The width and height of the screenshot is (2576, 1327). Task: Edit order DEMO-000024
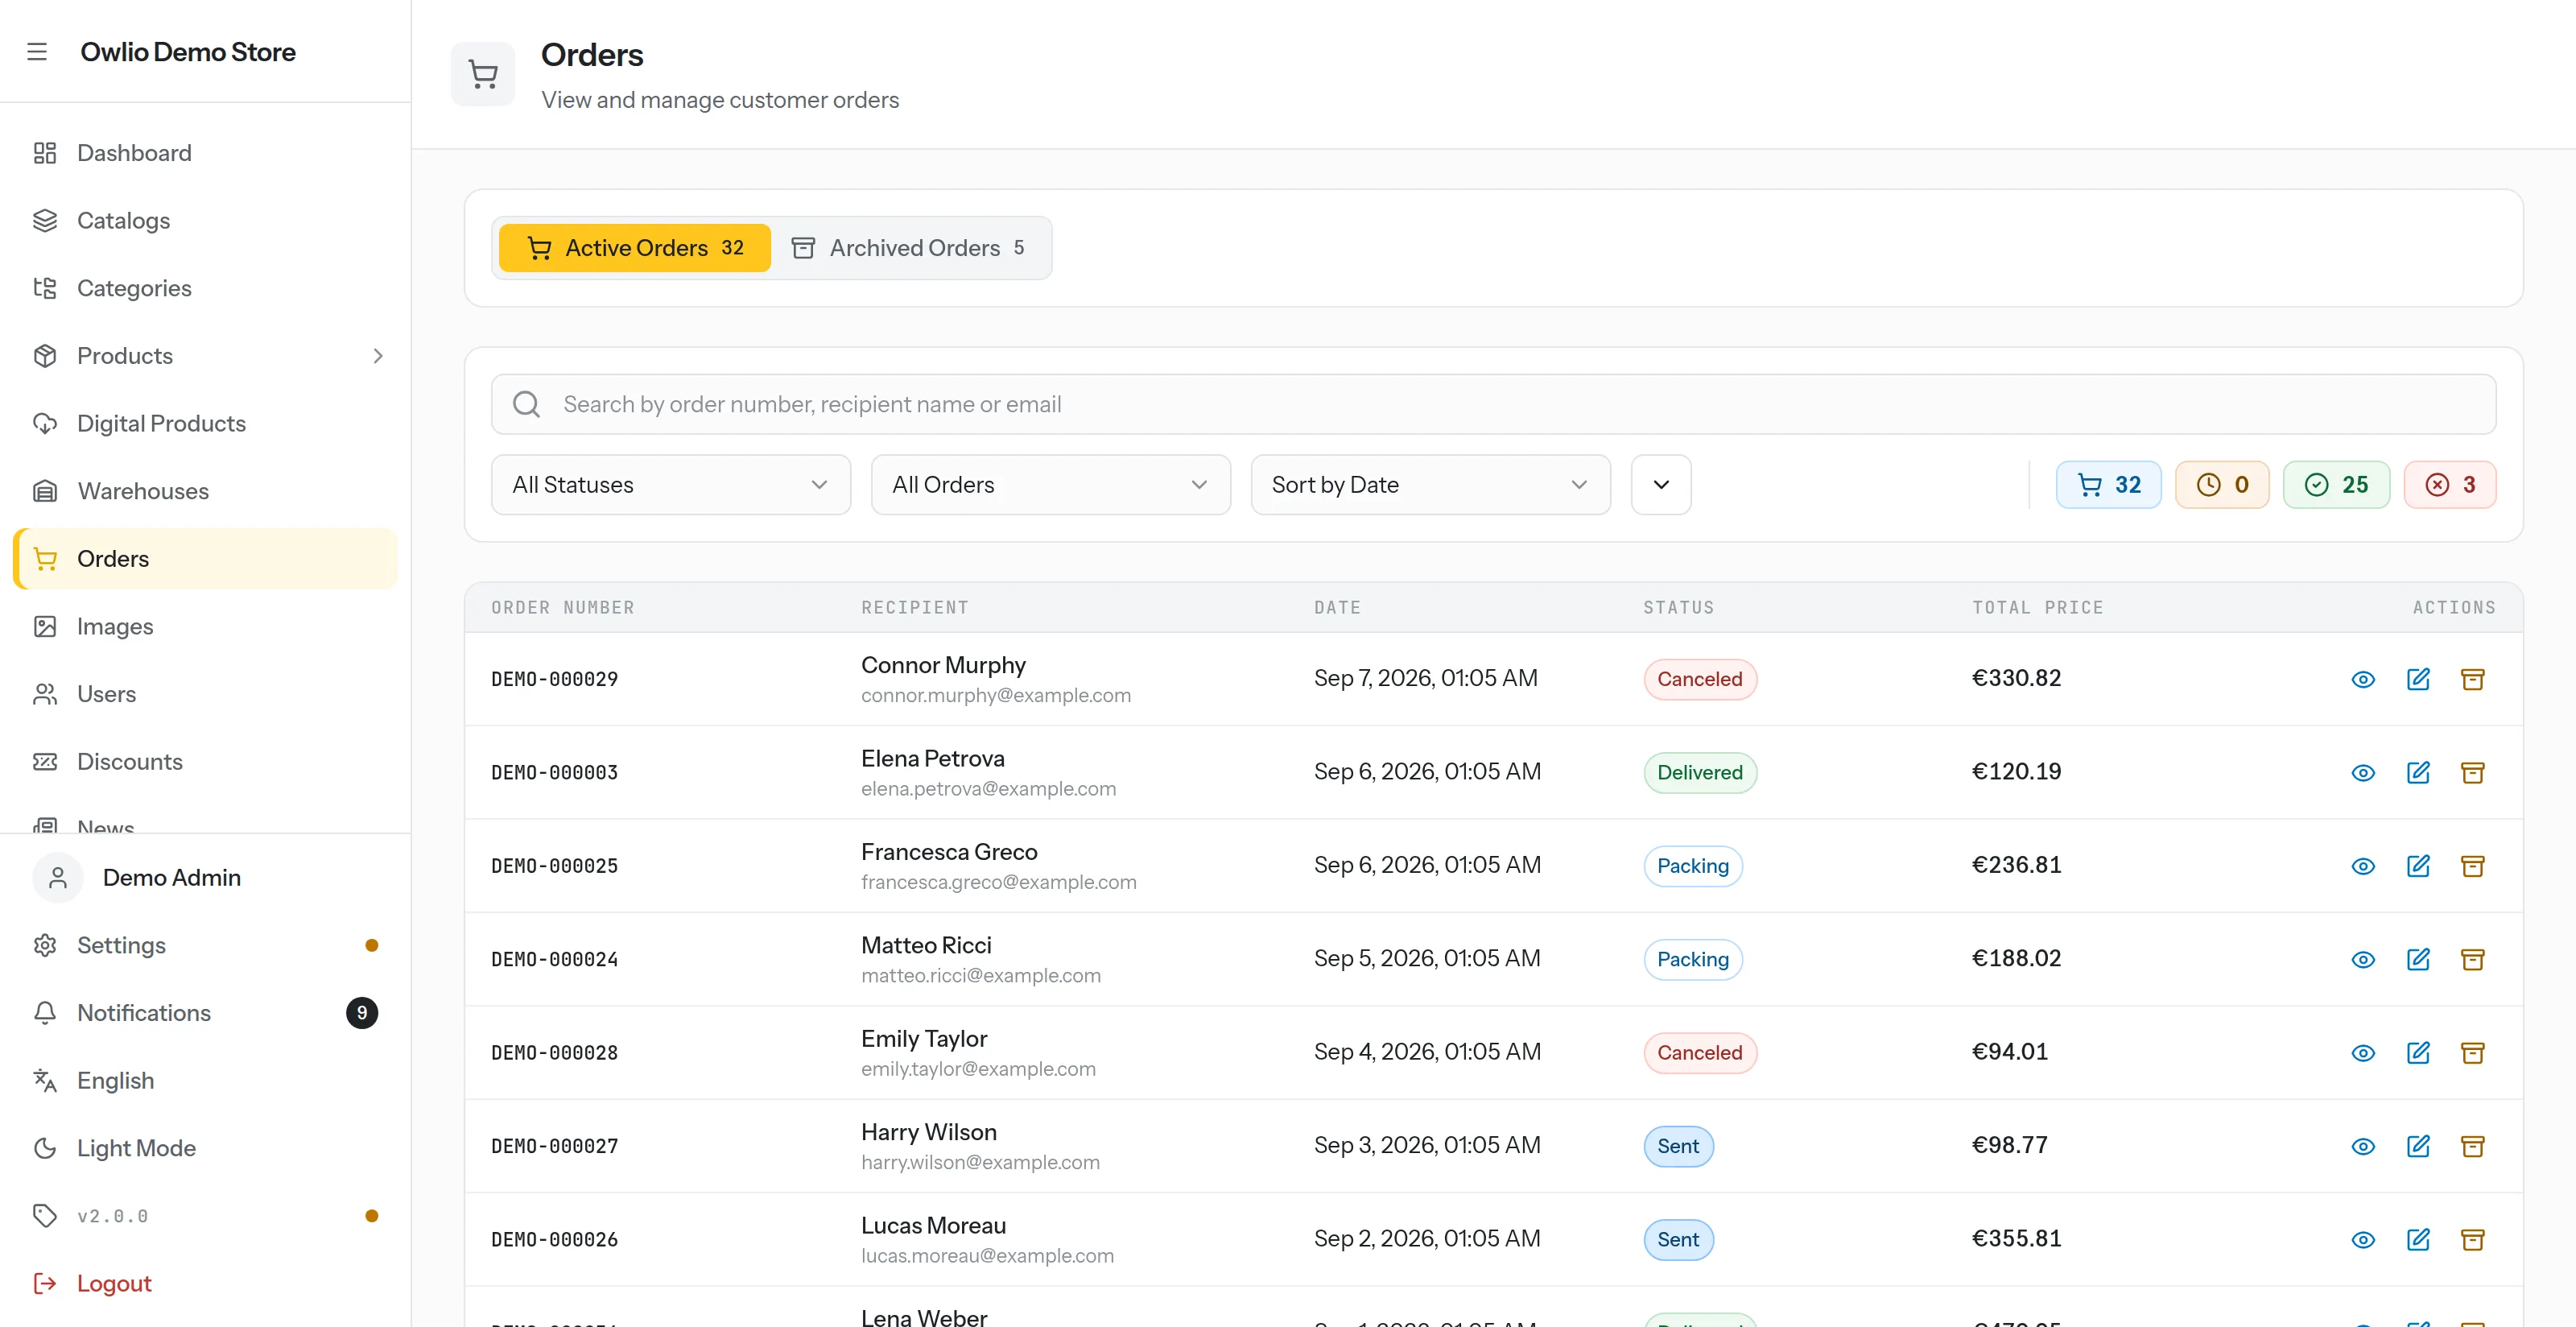pos(2418,959)
